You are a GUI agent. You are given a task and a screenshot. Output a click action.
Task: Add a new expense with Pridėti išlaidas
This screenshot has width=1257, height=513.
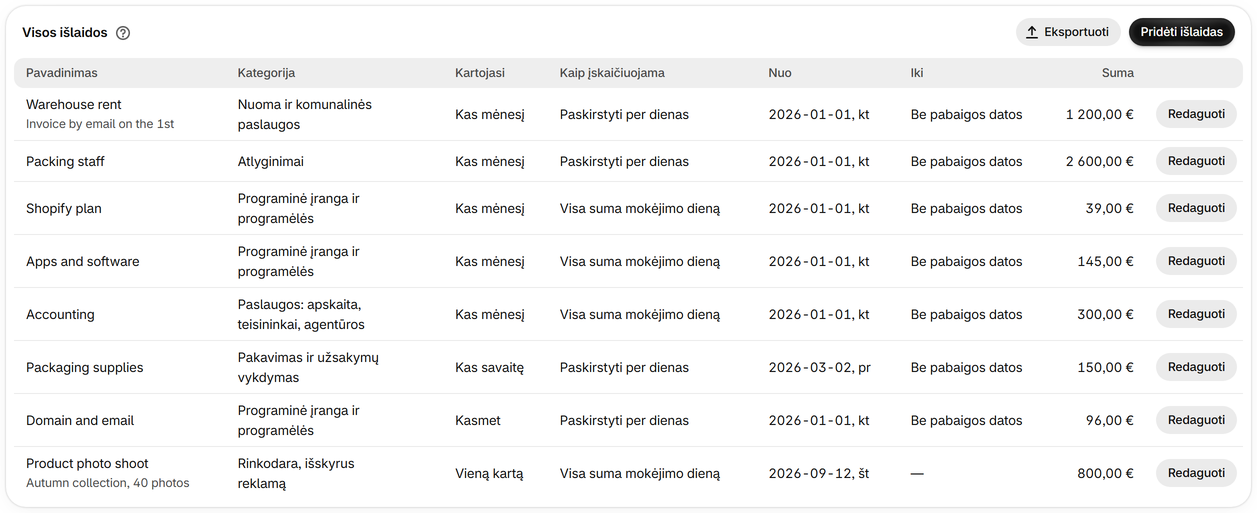point(1182,32)
